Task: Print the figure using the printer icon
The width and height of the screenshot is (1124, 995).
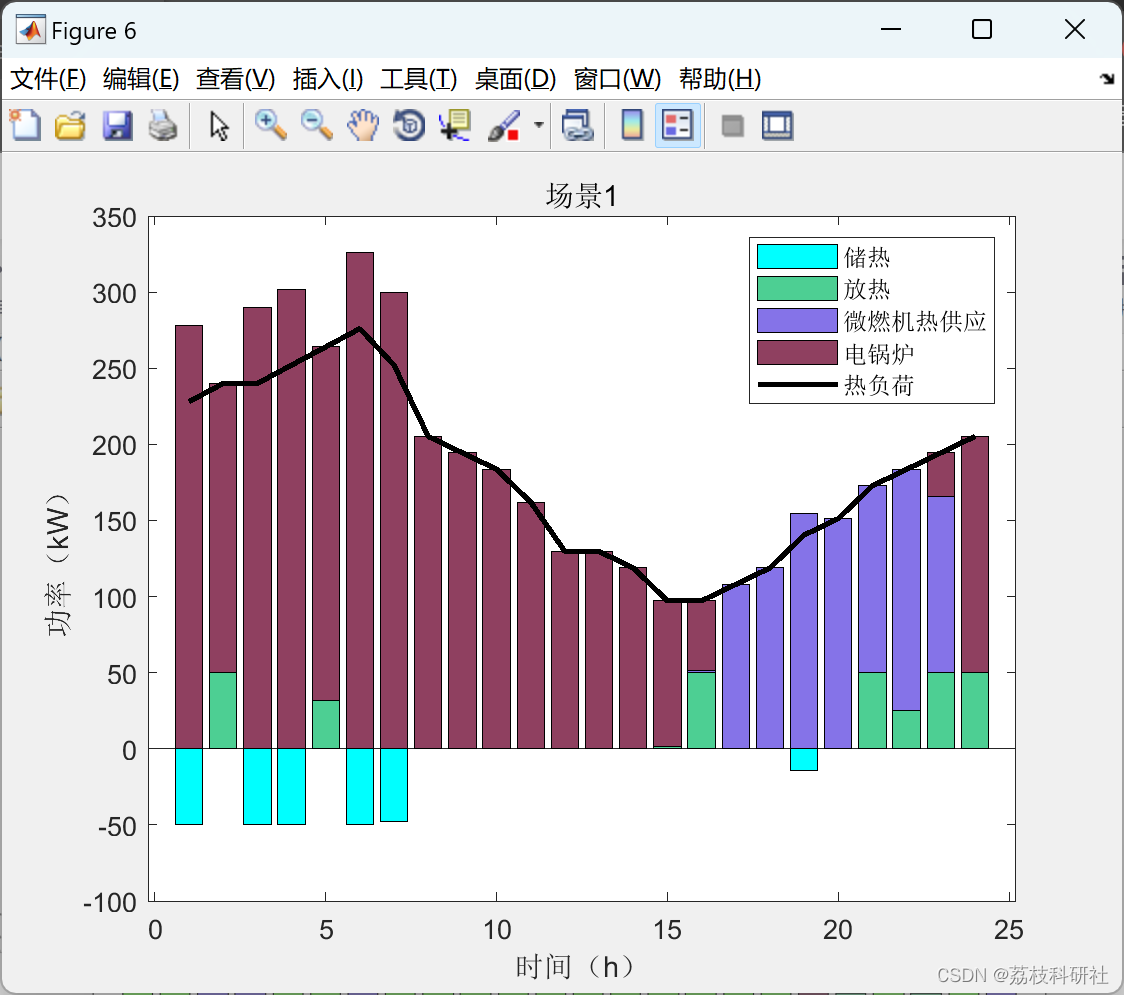Action: (x=163, y=125)
